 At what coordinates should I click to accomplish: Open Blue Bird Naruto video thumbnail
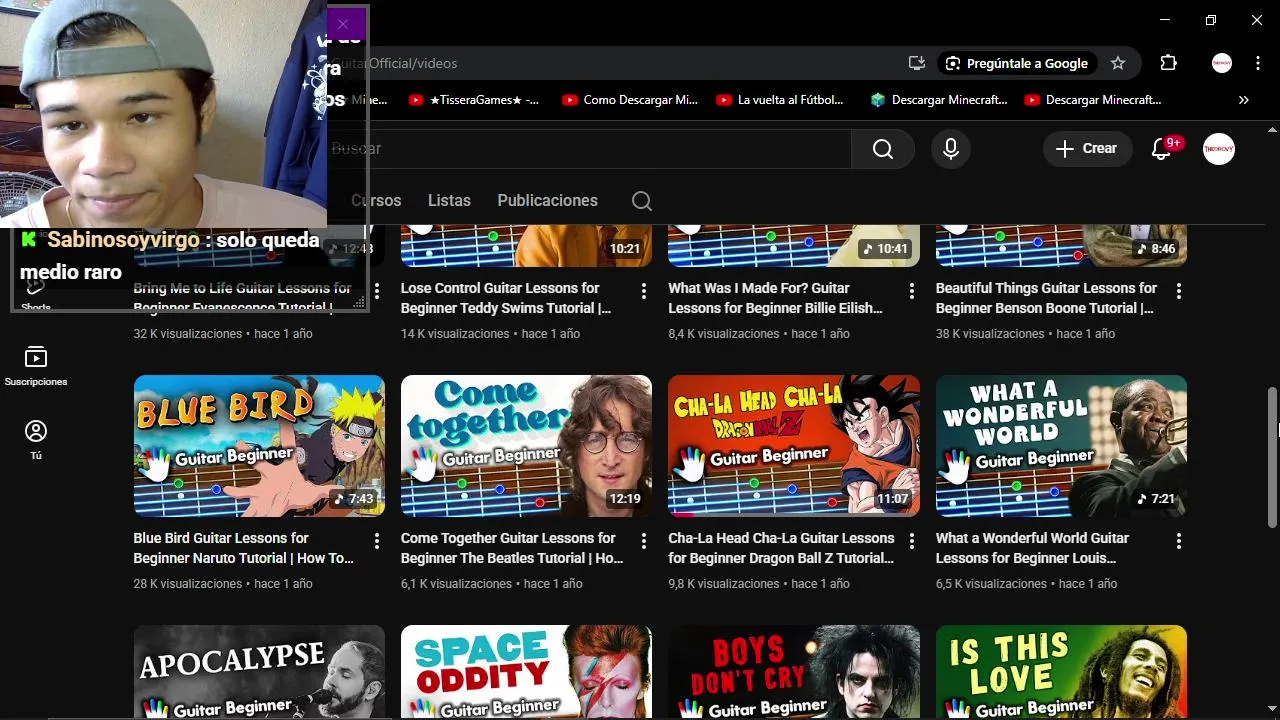[x=259, y=446]
